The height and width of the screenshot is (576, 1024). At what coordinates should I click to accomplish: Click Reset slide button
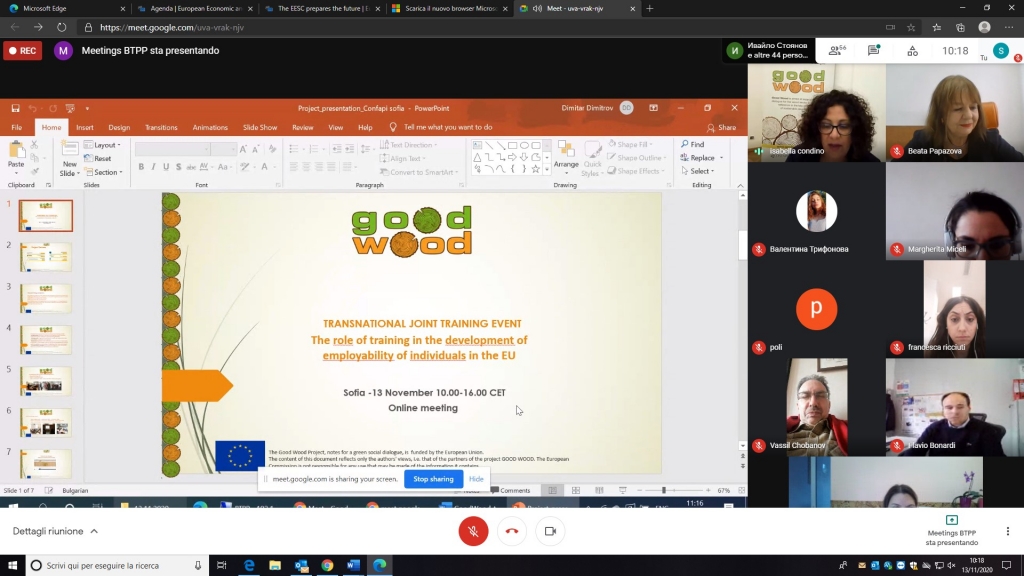pyautogui.click(x=98, y=159)
